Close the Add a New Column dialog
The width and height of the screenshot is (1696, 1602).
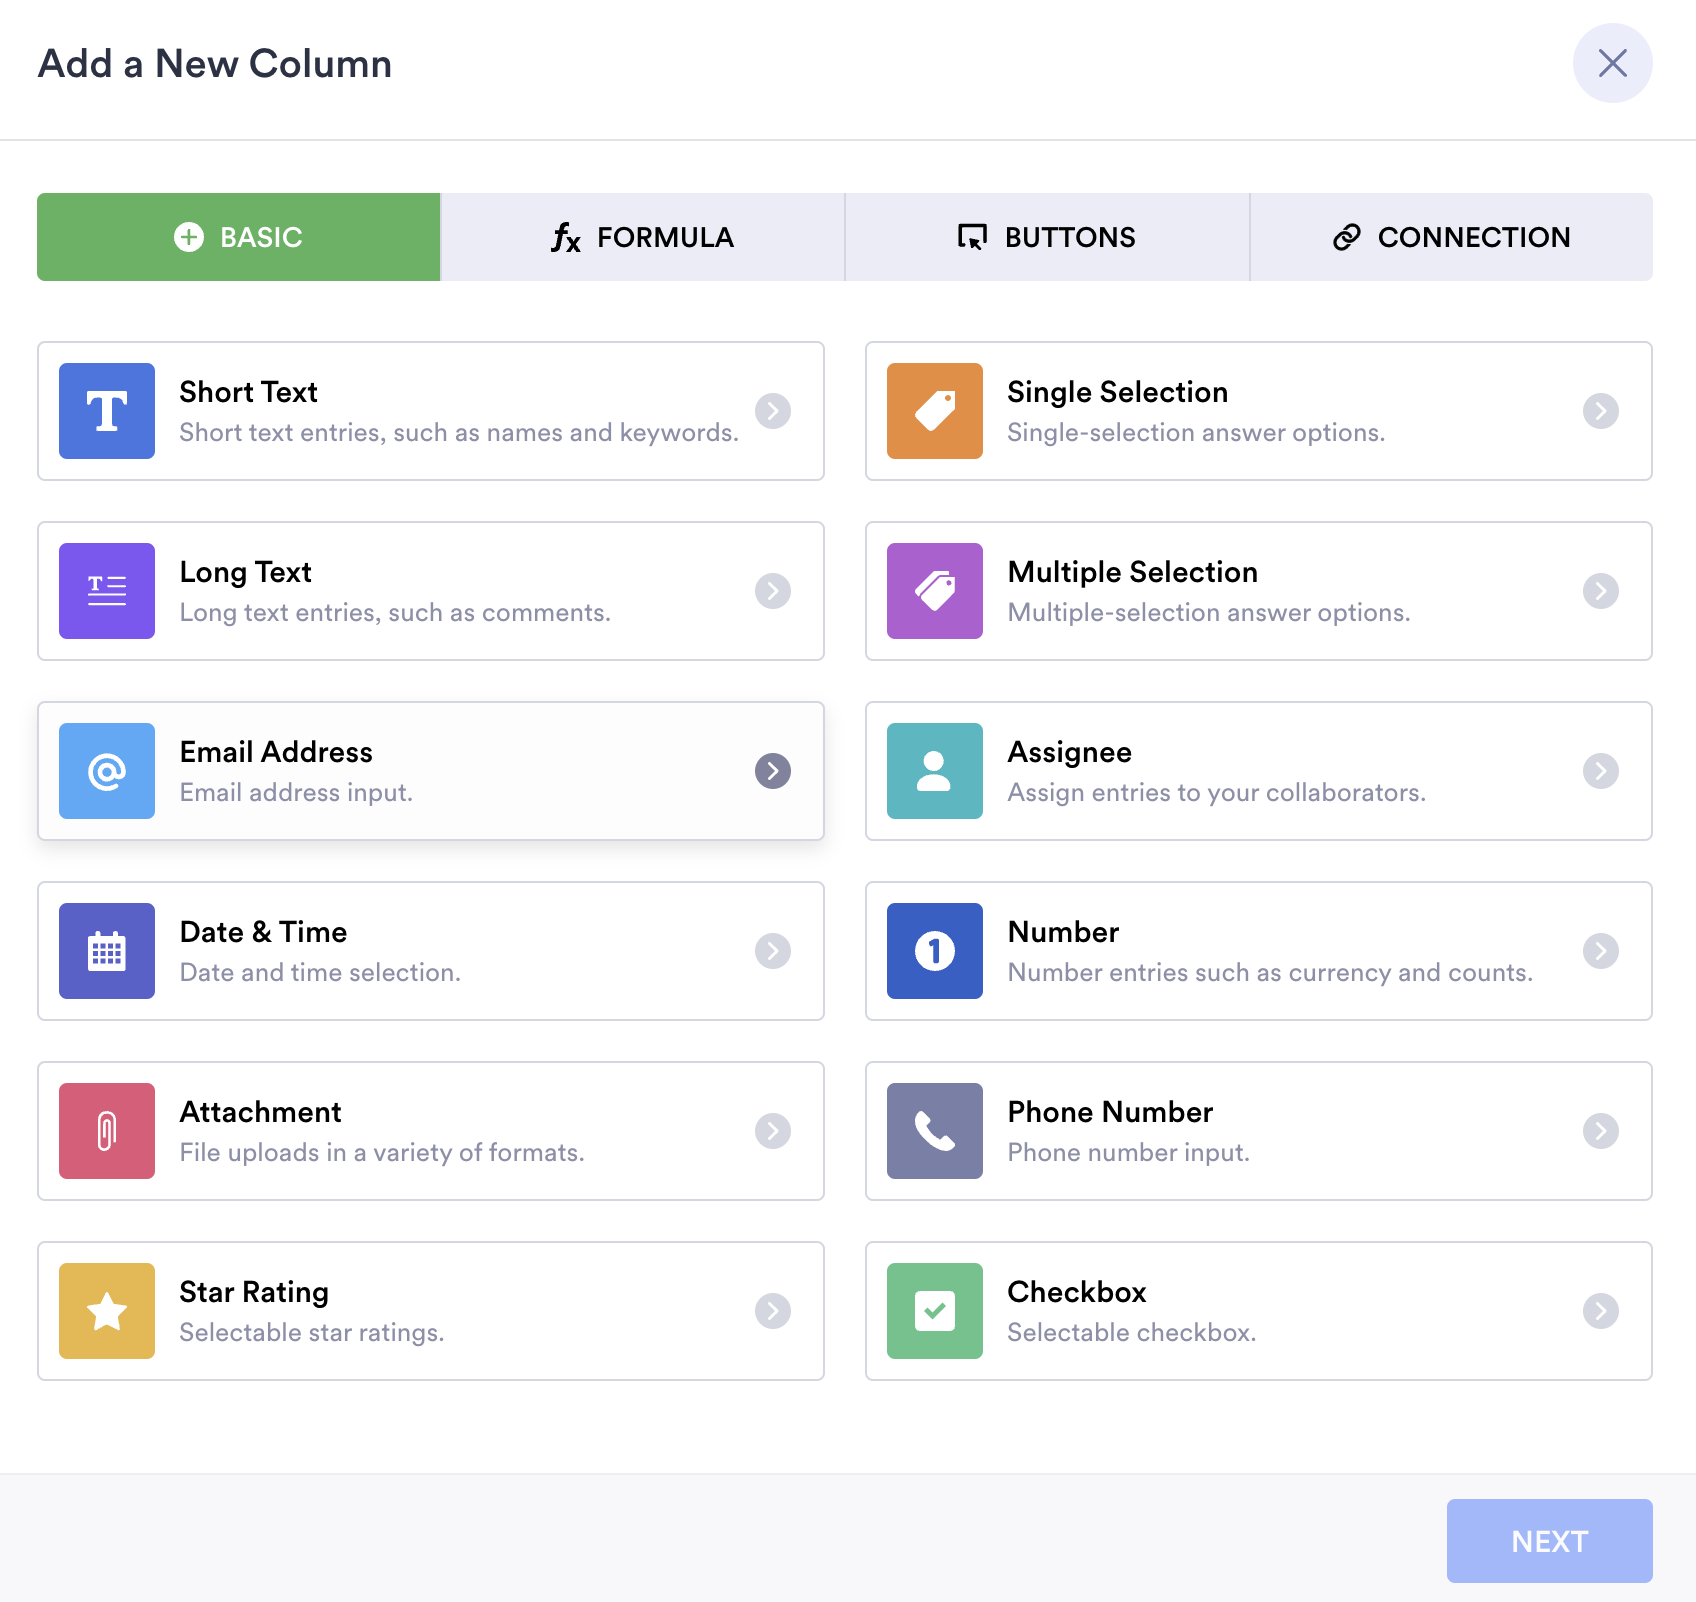(x=1612, y=63)
